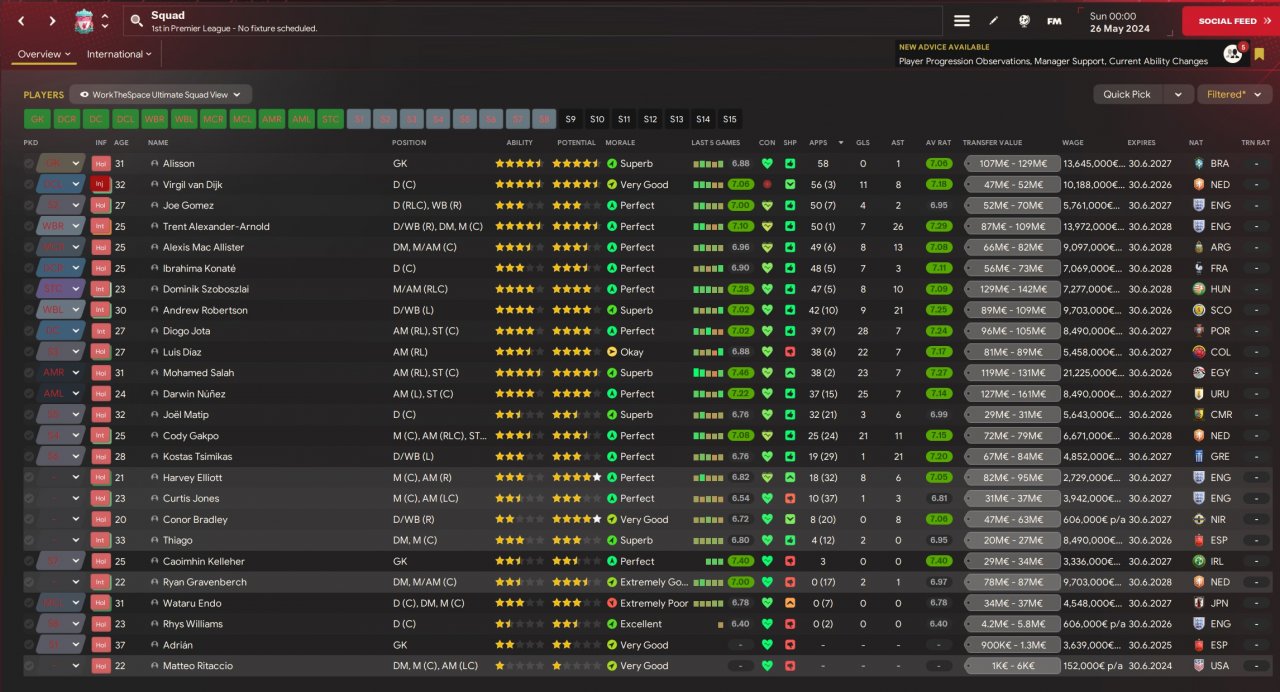Viewport: 1280px width, 692px height.
Task: Sort by the WAGE column header
Action: pyautogui.click(x=1073, y=143)
